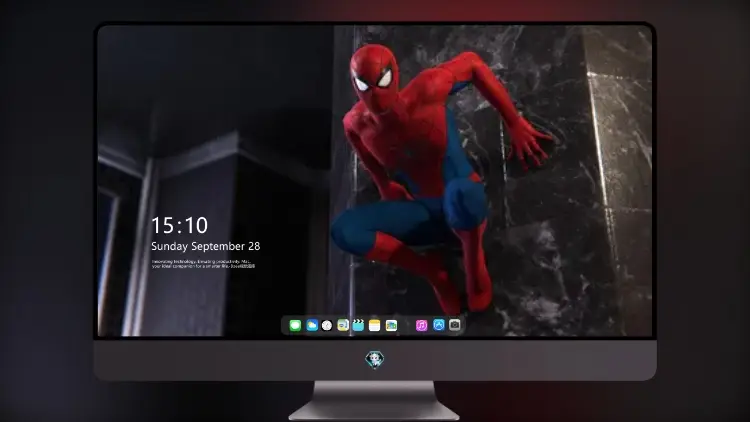Open the Clock app in dock

[x=327, y=325]
